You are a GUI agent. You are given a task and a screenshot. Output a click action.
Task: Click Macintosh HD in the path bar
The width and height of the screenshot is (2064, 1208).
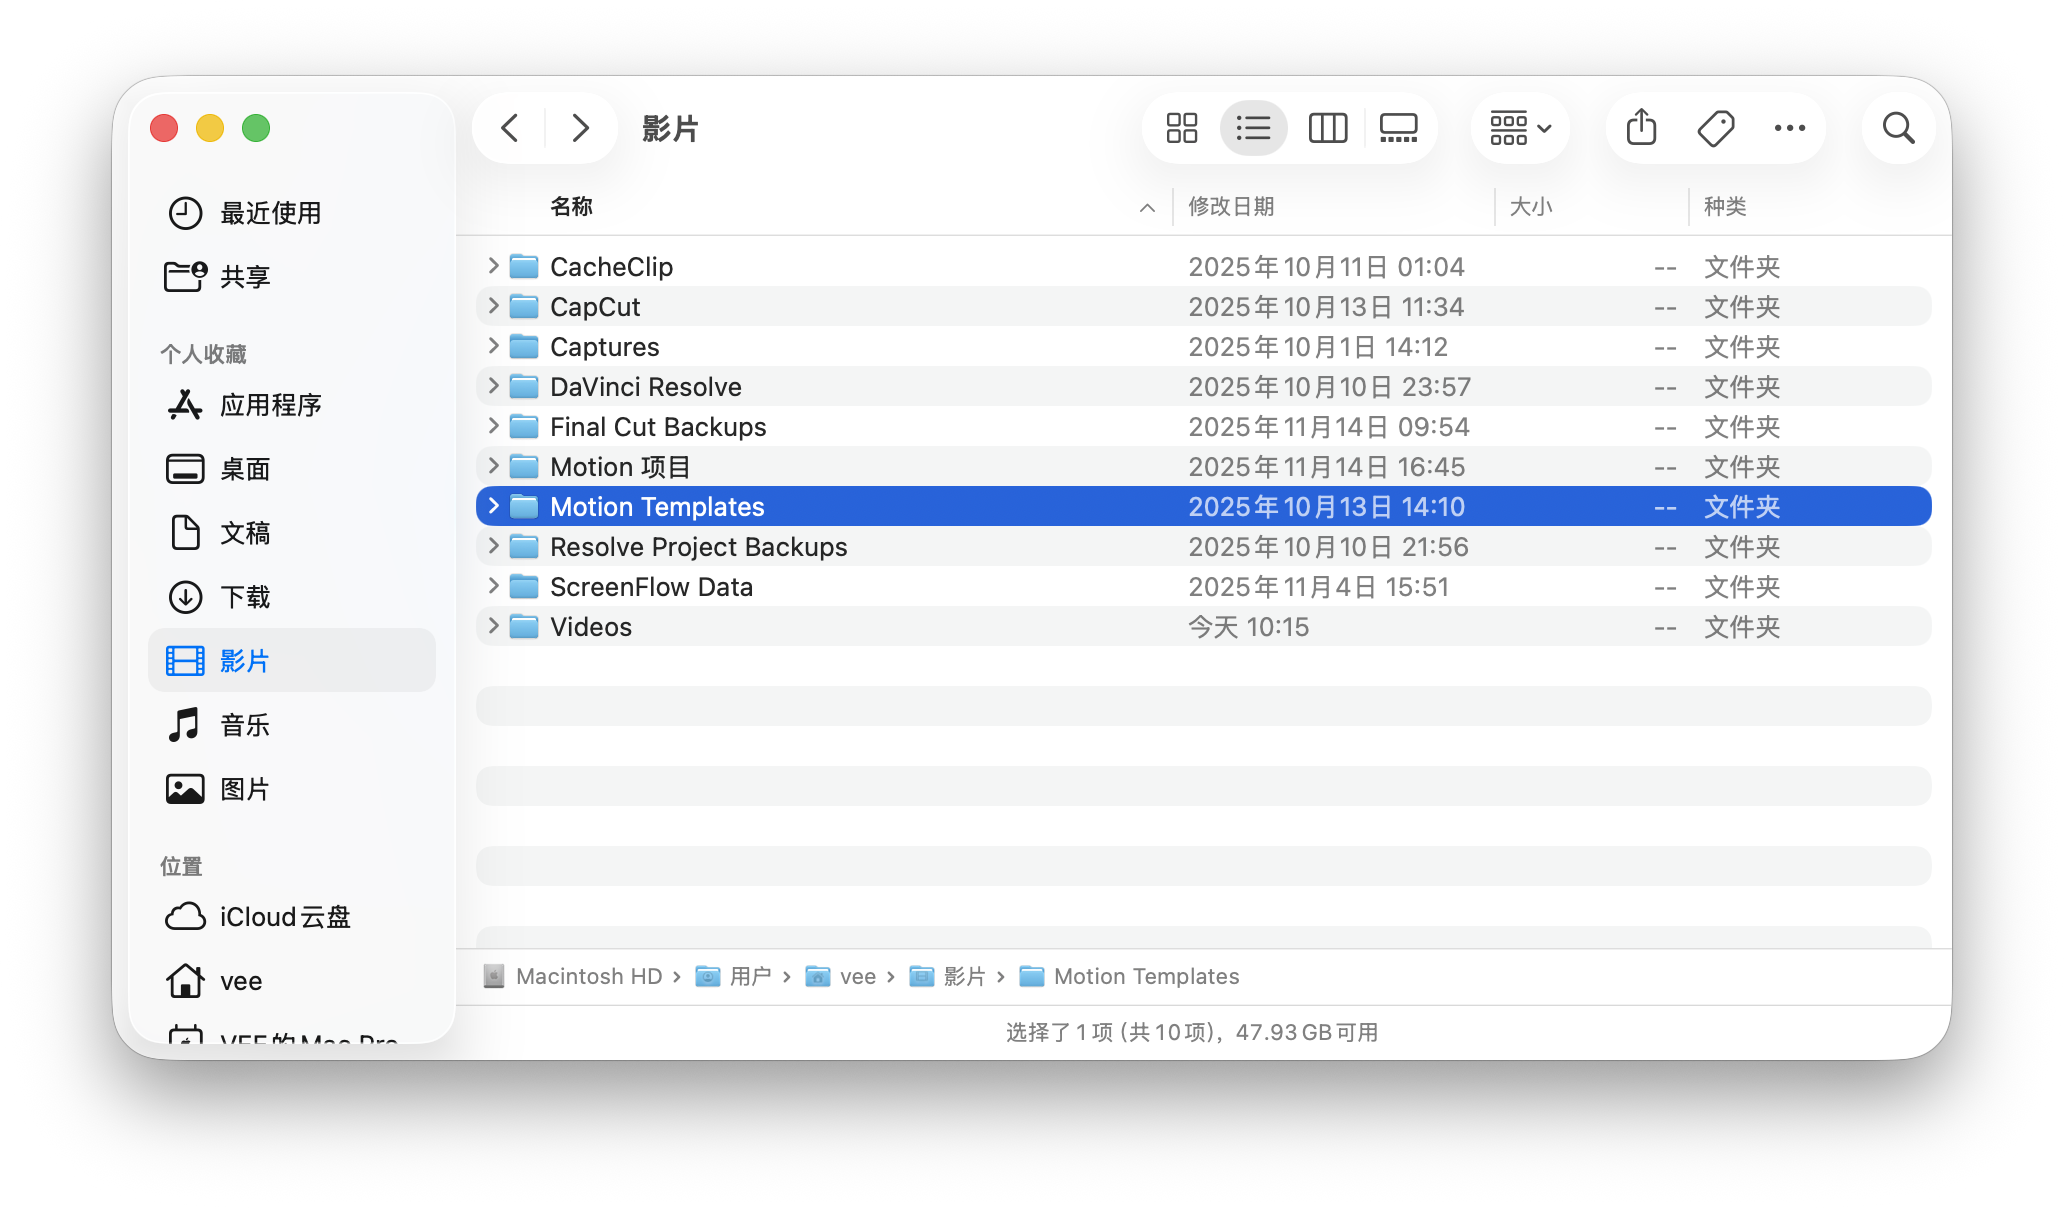pos(588,976)
